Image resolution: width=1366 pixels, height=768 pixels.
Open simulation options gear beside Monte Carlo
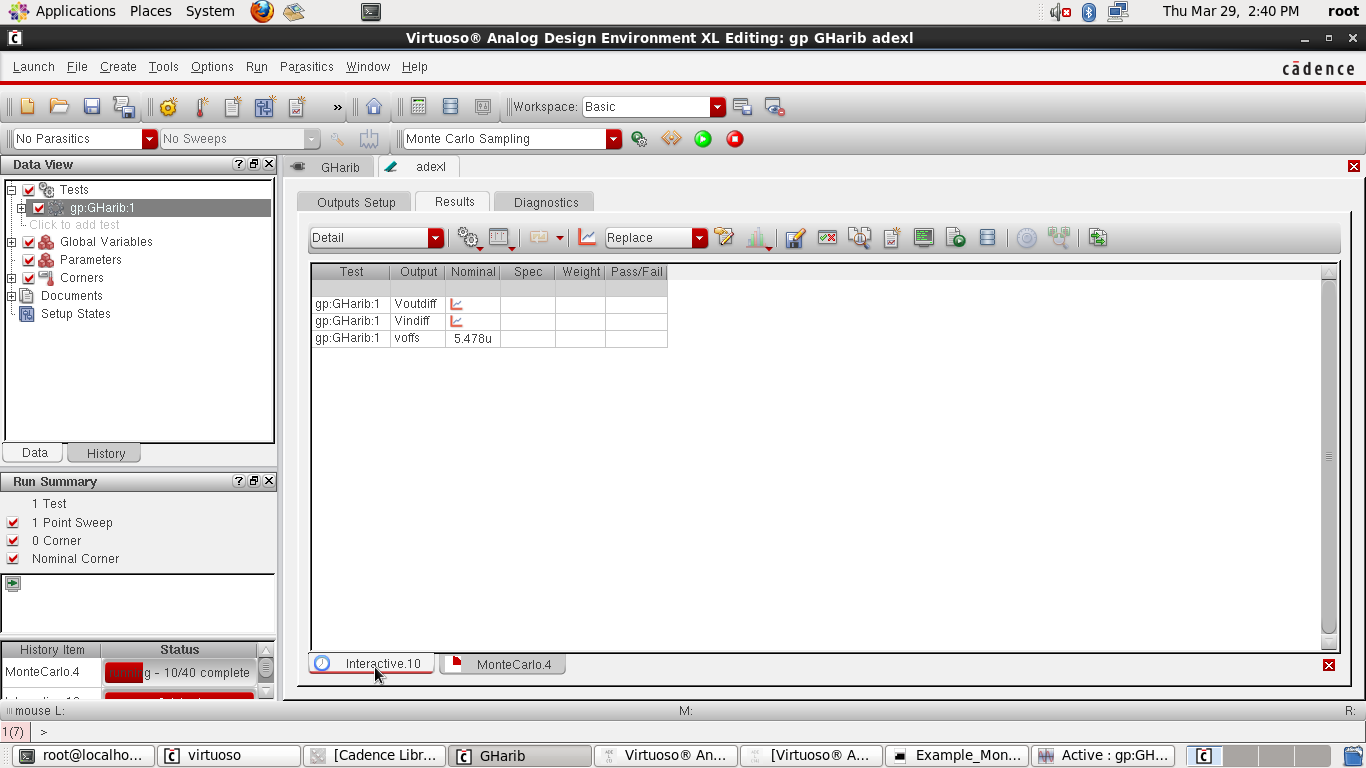tap(639, 139)
